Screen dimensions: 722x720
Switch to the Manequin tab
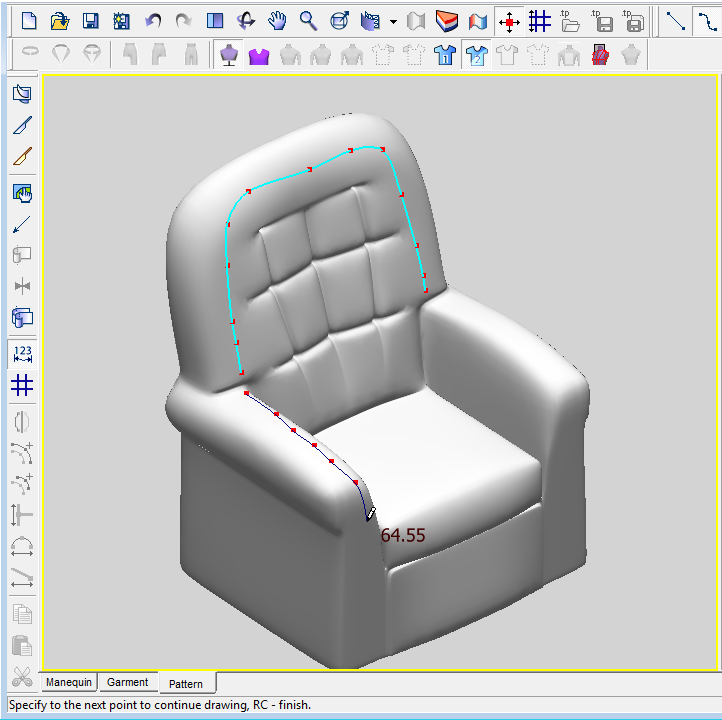pyautogui.click(x=69, y=682)
